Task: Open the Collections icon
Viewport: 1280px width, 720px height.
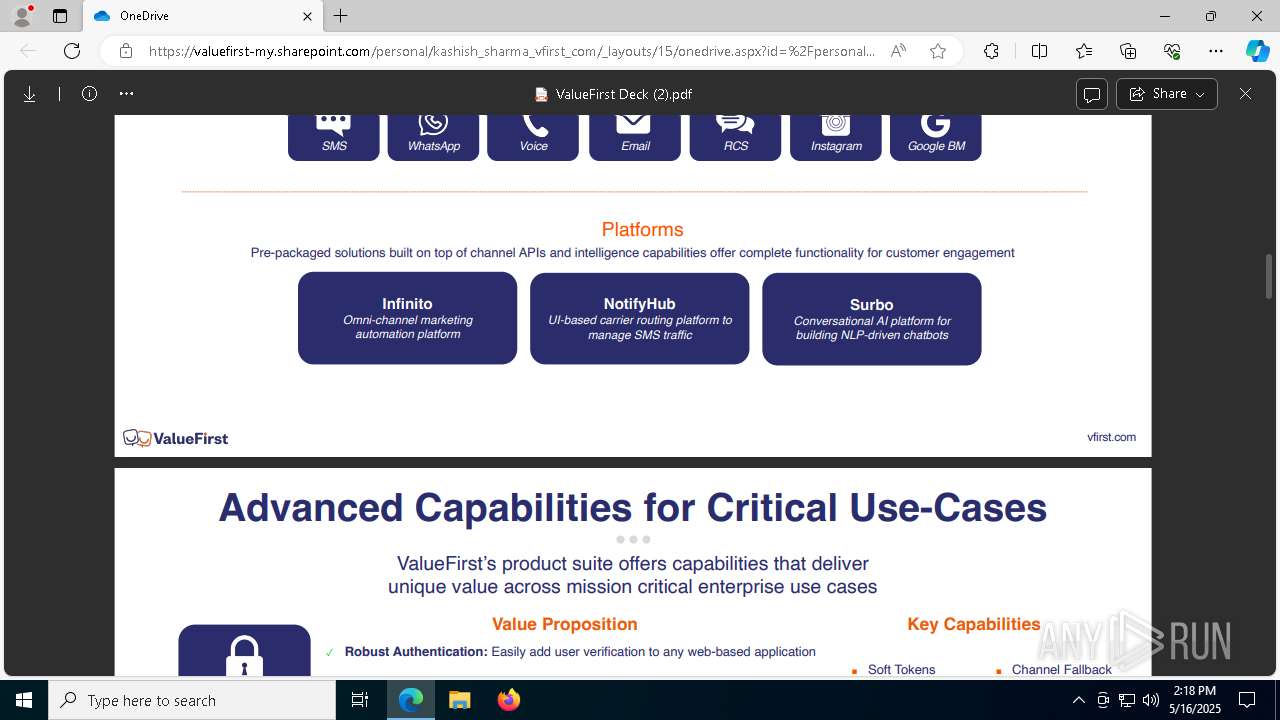Action: click(1128, 51)
